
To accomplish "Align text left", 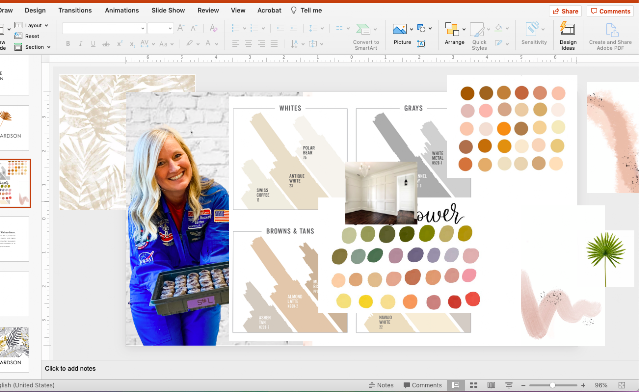I will tap(235, 44).
